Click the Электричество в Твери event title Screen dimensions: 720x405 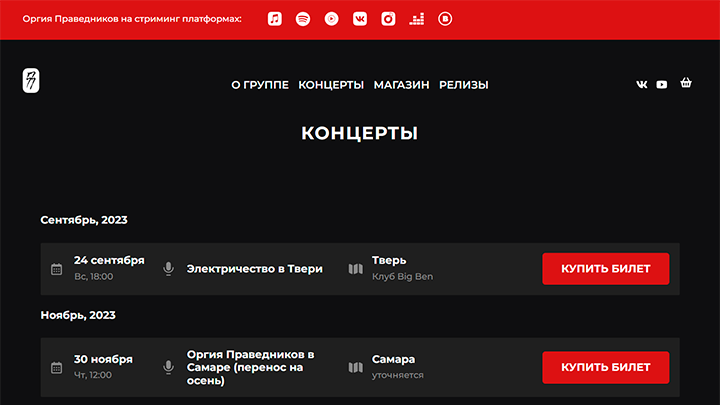coord(254,269)
